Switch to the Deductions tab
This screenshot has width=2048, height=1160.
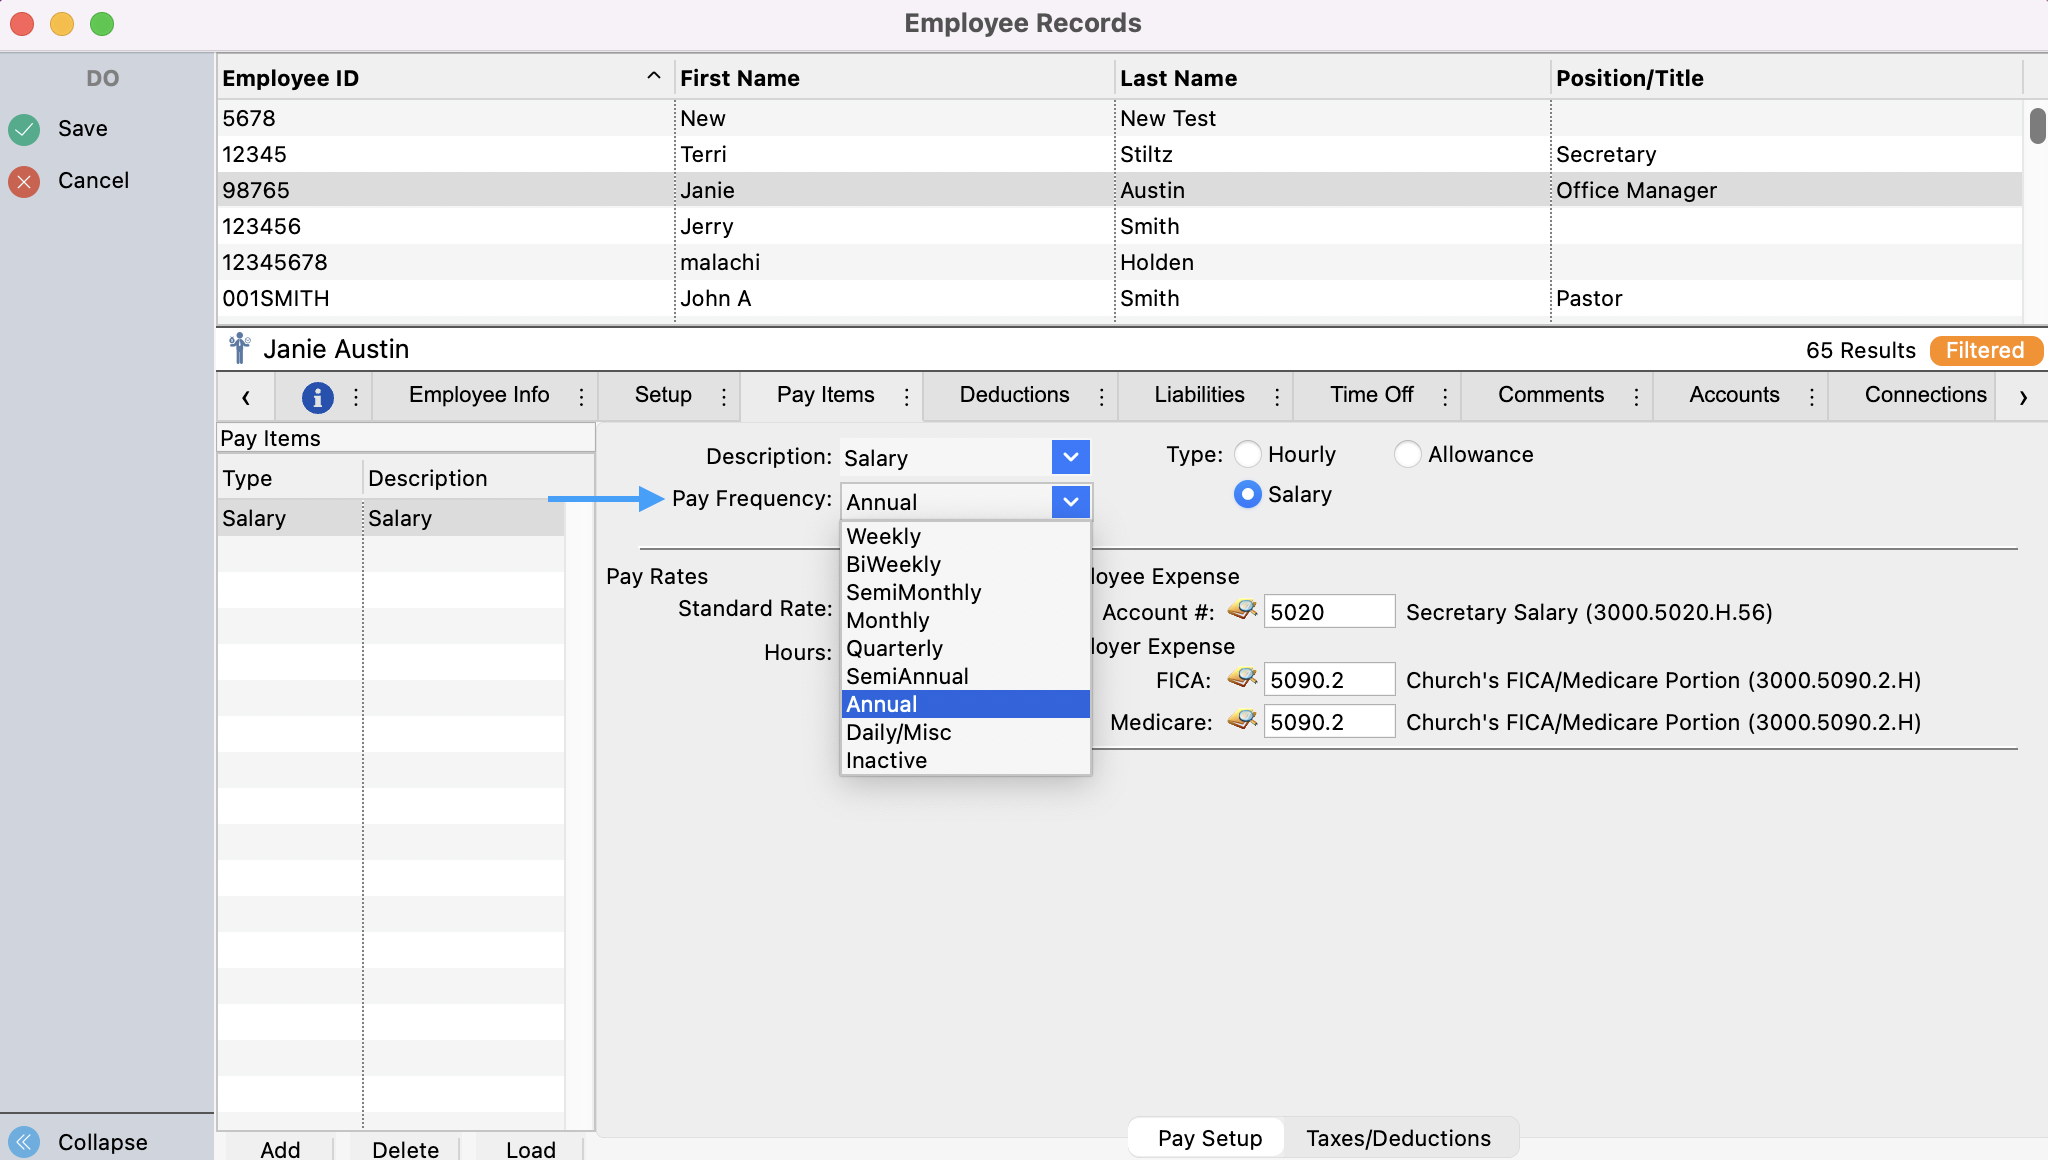[1014, 395]
